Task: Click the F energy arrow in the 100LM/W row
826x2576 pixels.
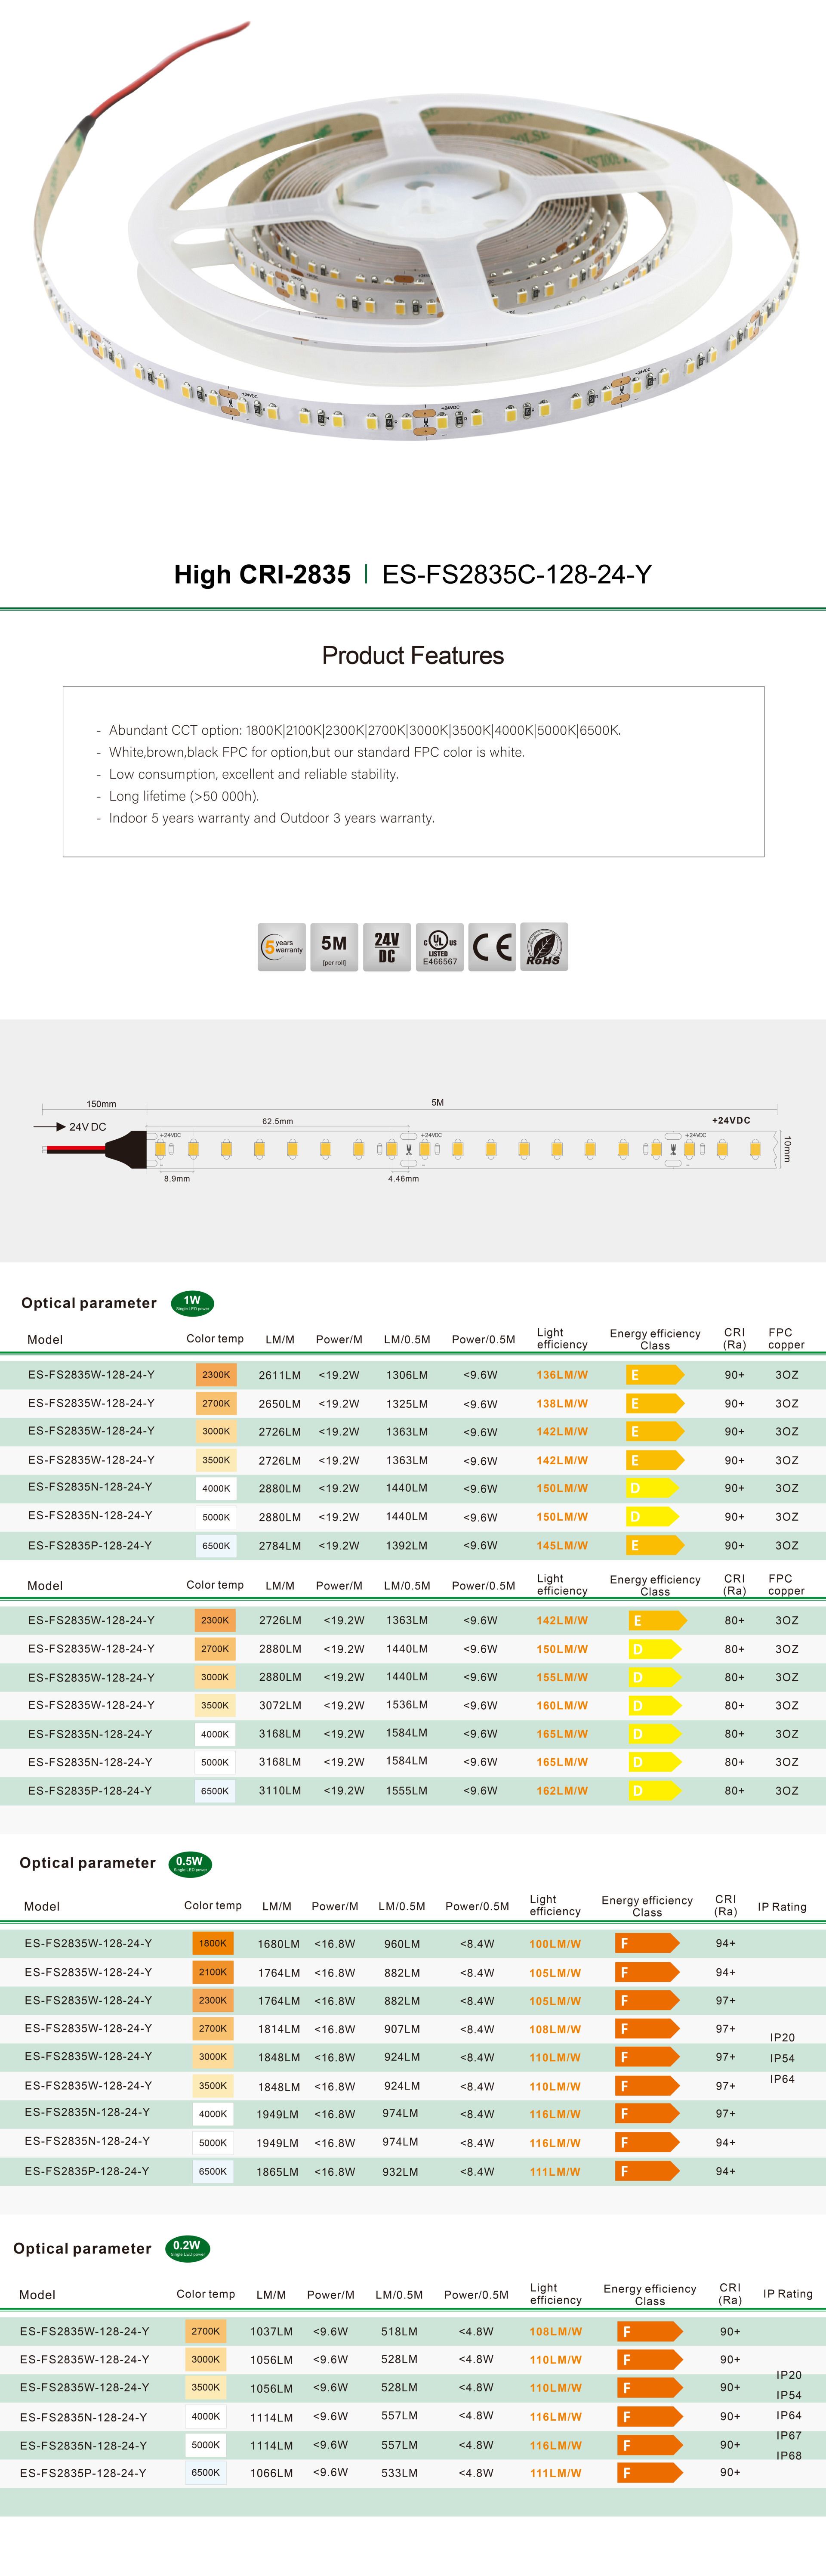Action: [647, 1943]
